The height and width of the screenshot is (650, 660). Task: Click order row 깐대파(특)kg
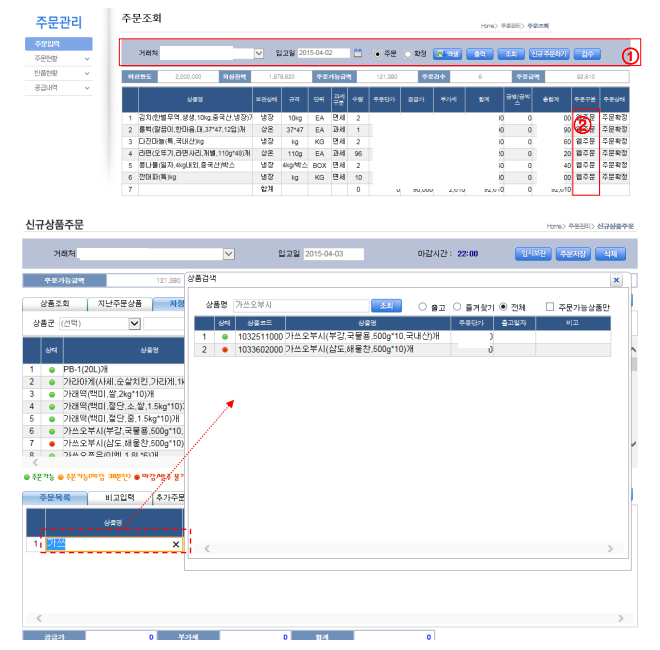pos(375,178)
